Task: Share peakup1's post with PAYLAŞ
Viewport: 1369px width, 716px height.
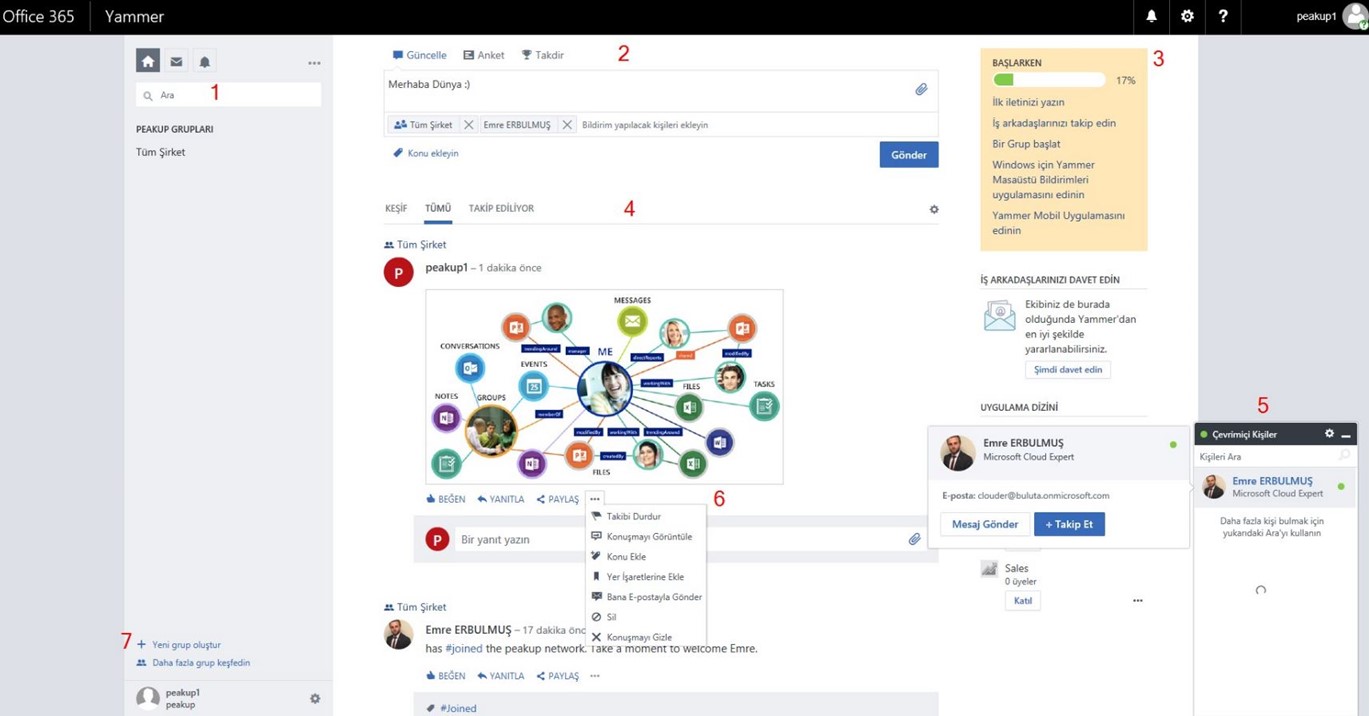Action: (558, 499)
